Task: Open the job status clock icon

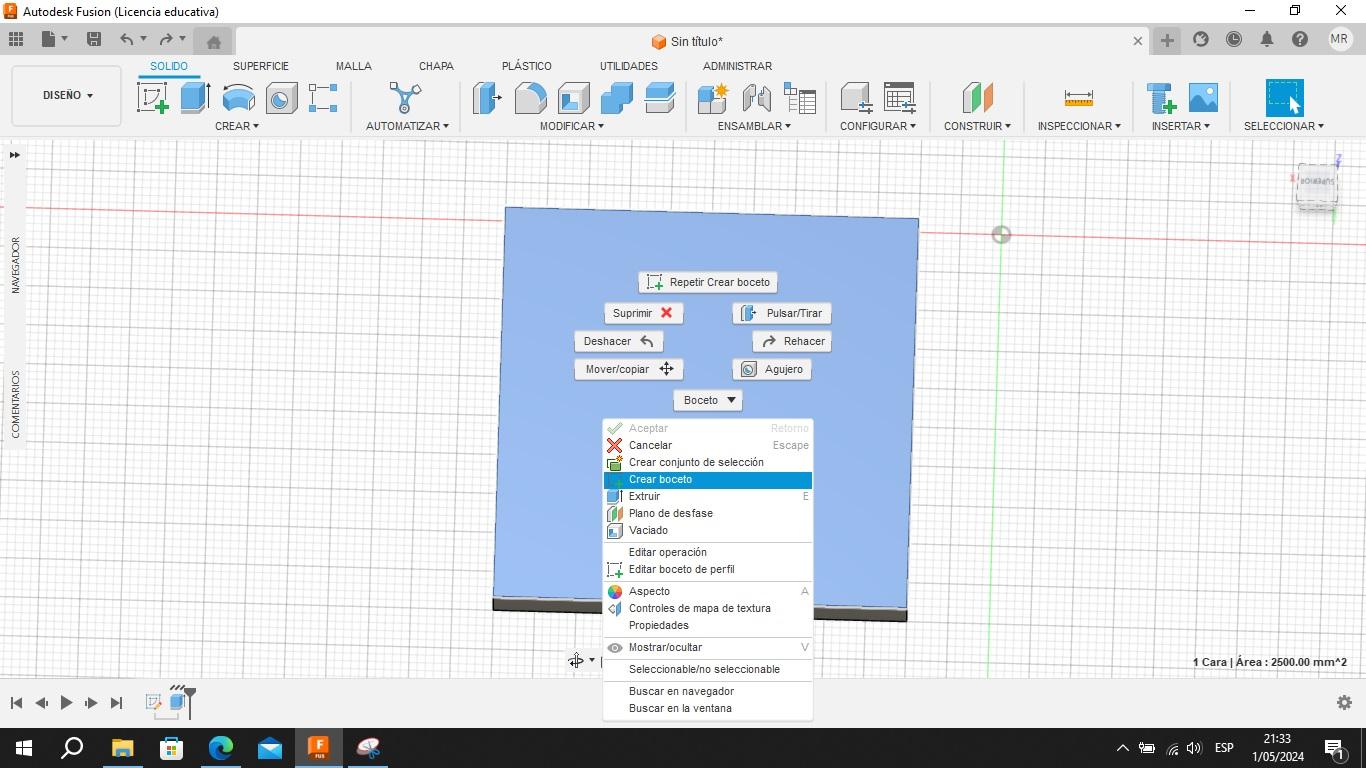Action: point(1234,39)
